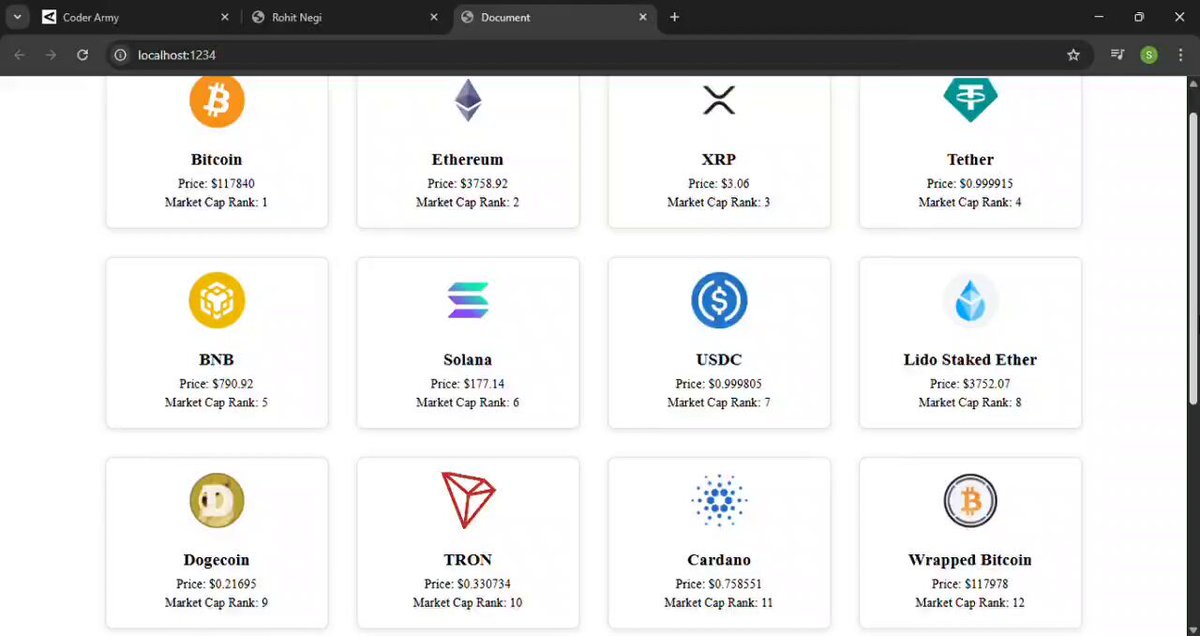The width and height of the screenshot is (1200, 636).
Task: Switch to the Rohit Negi tab
Action: 346,17
